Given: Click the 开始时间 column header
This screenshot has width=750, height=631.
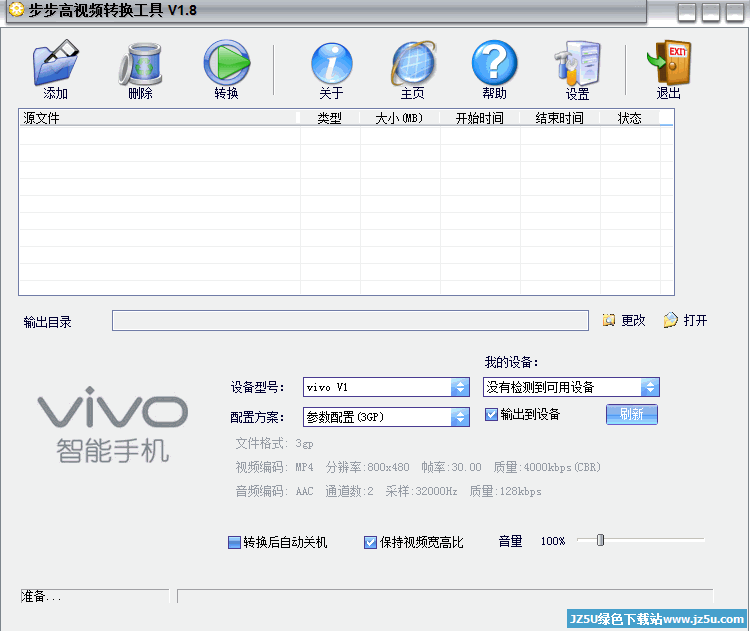Looking at the screenshot, I should [x=480, y=118].
